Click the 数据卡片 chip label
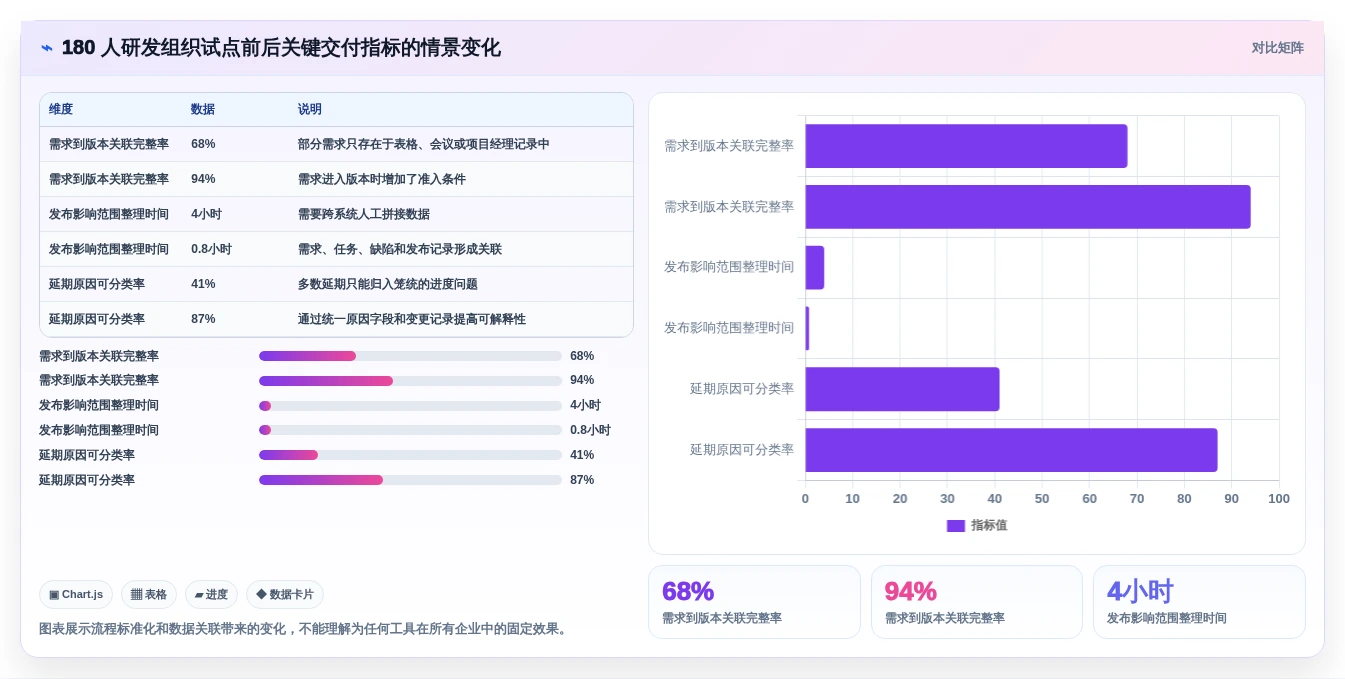This screenshot has height=679, width=1345. (x=291, y=594)
